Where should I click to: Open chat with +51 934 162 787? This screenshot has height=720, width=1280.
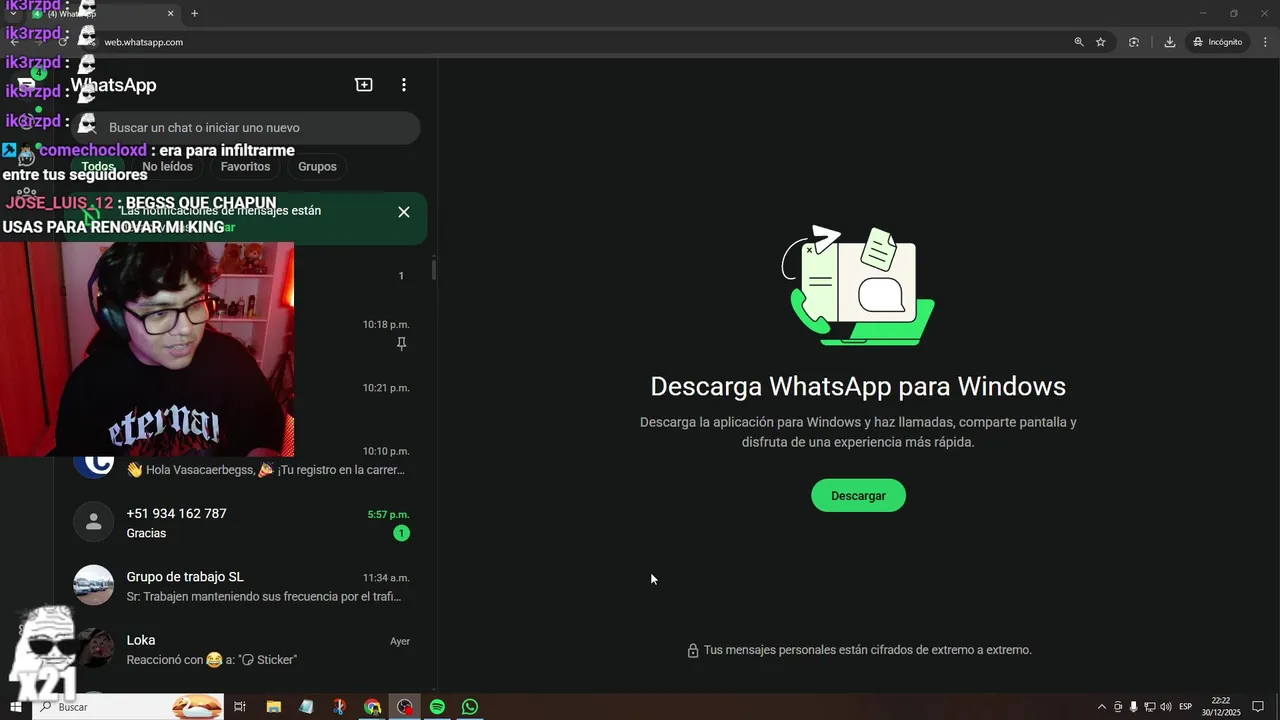click(245, 523)
